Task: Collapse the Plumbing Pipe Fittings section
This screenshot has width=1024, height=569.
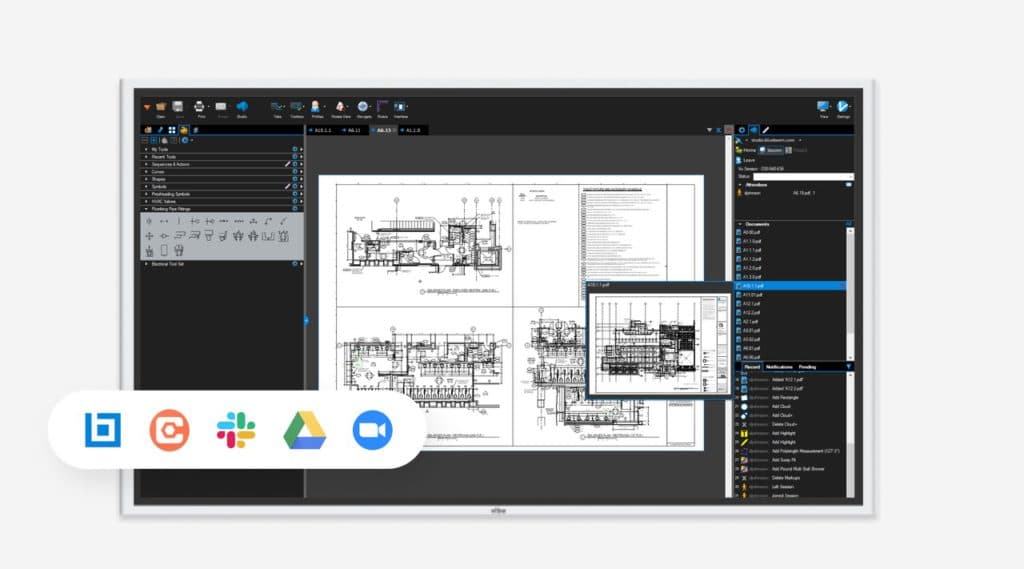Action: click(x=146, y=209)
